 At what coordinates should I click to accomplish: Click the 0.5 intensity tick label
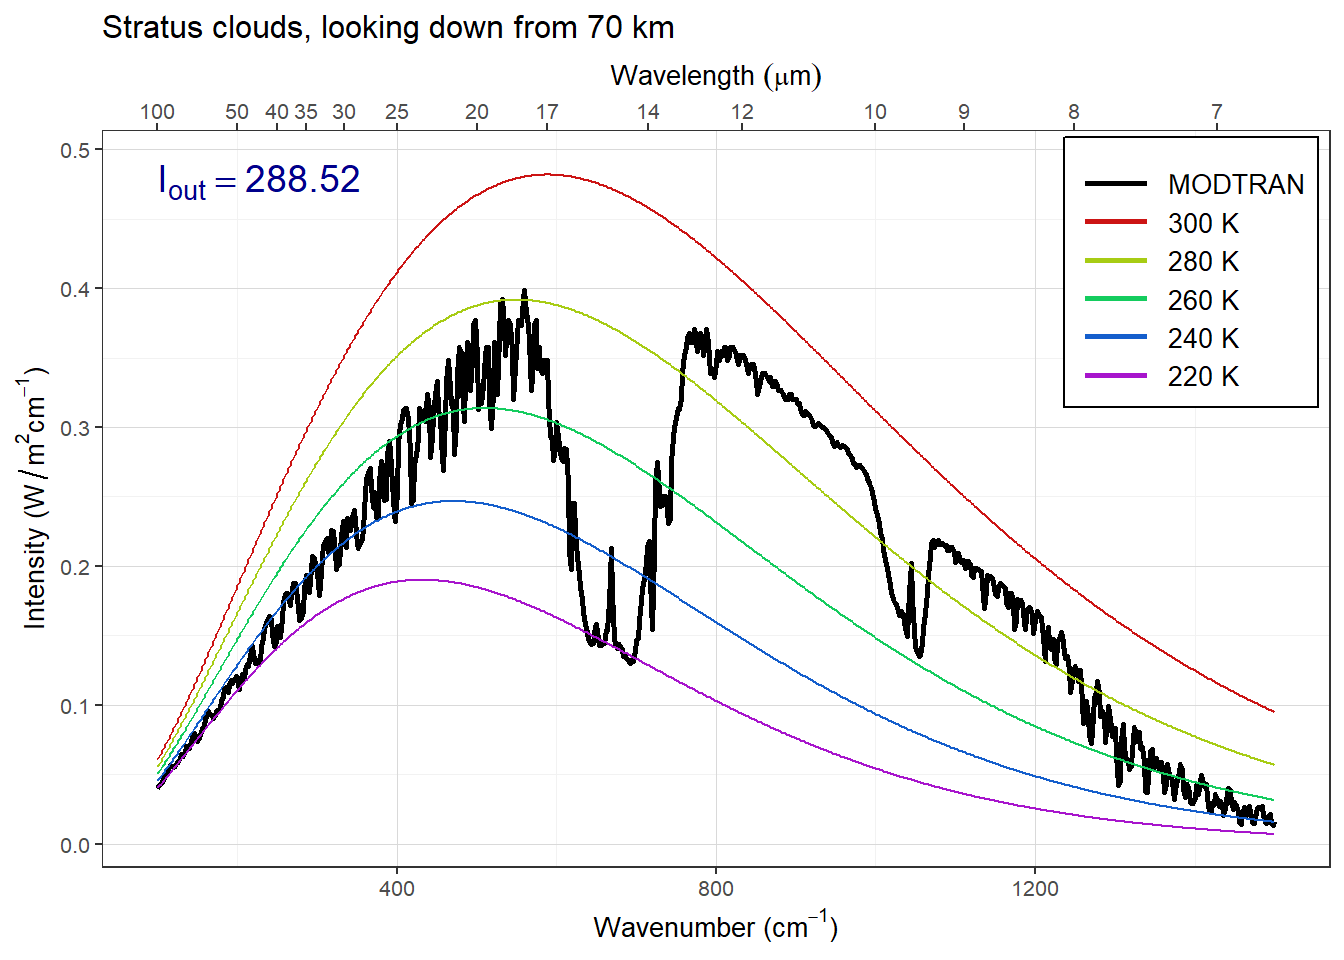75,150
